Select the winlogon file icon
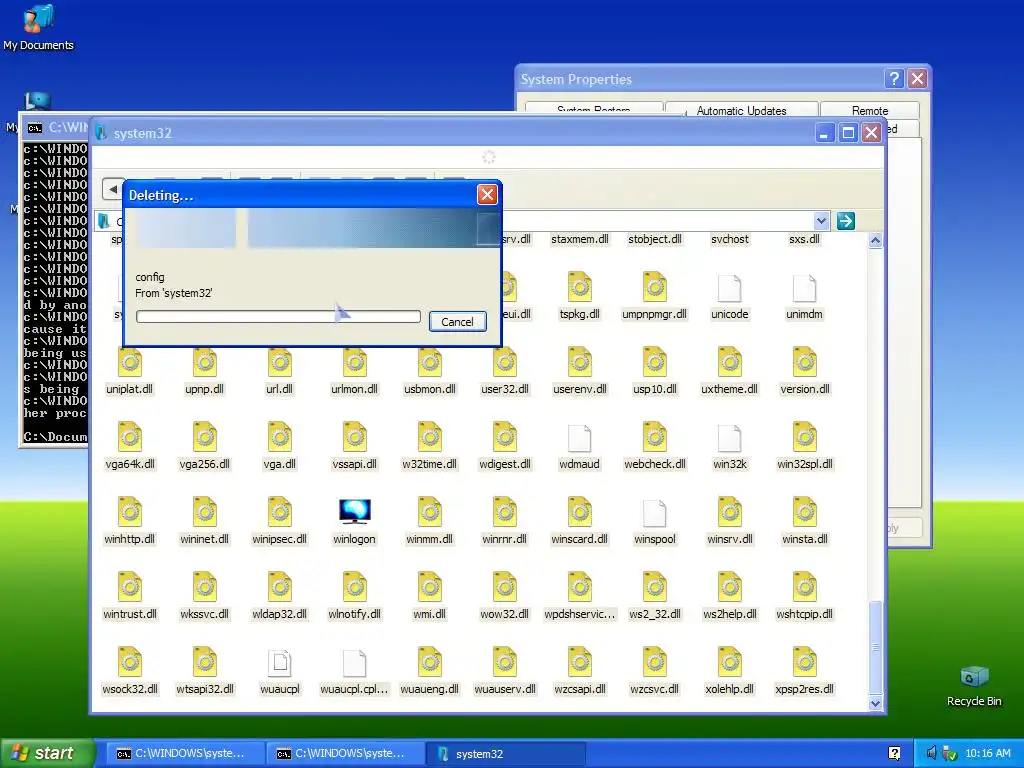Image resolution: width=1024 pixels, height=768 pixels. tap(355, 512)
